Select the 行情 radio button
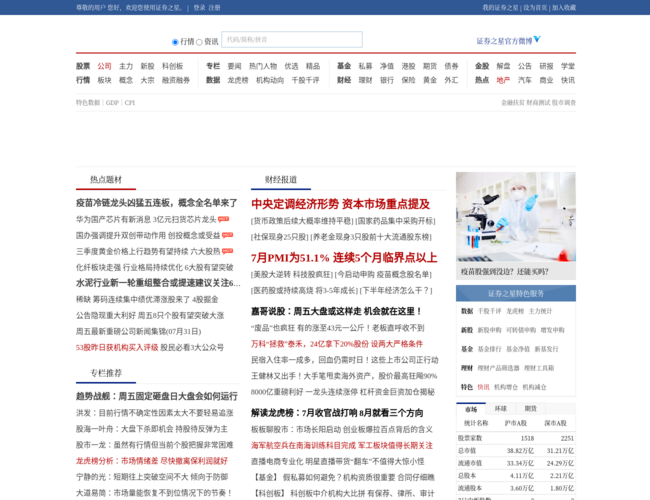 [x=175, y=42]
